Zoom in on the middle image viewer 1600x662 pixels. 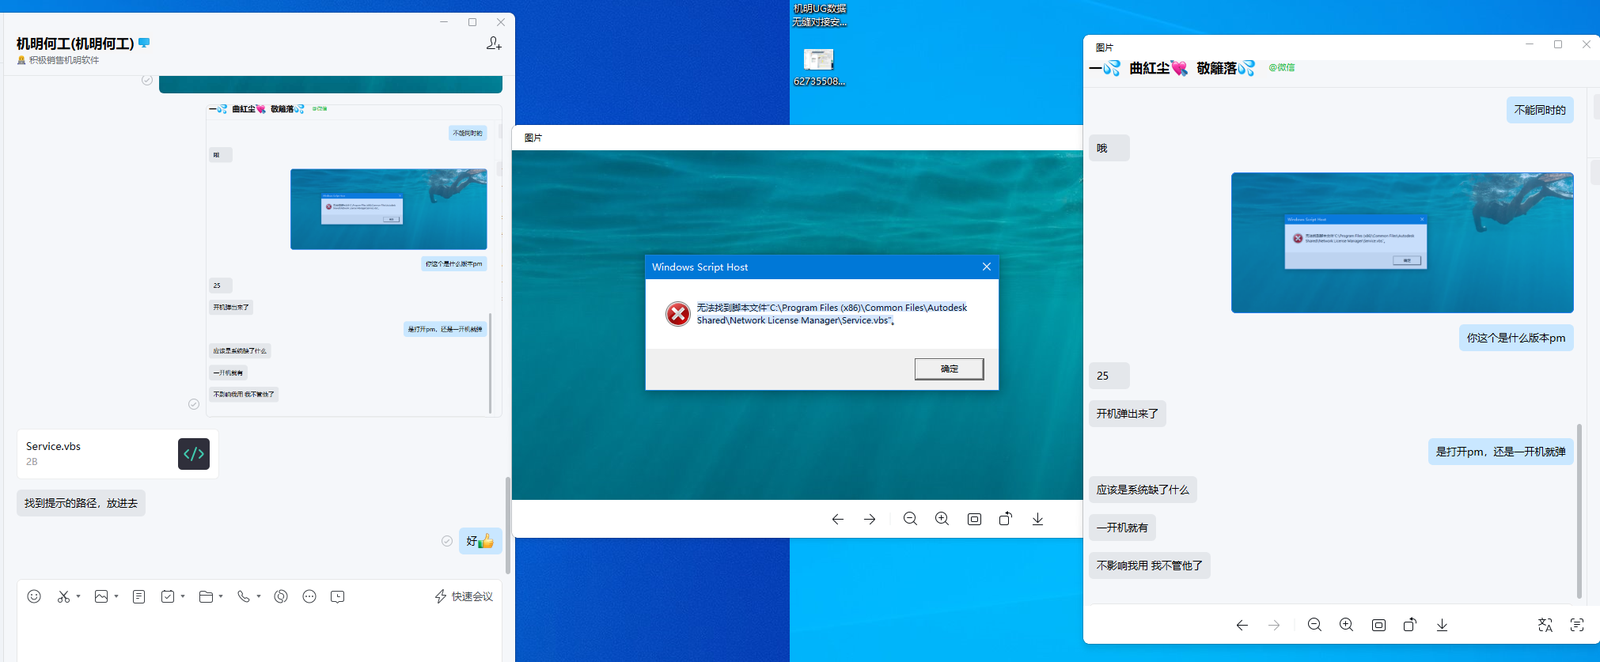coord(942,519)
